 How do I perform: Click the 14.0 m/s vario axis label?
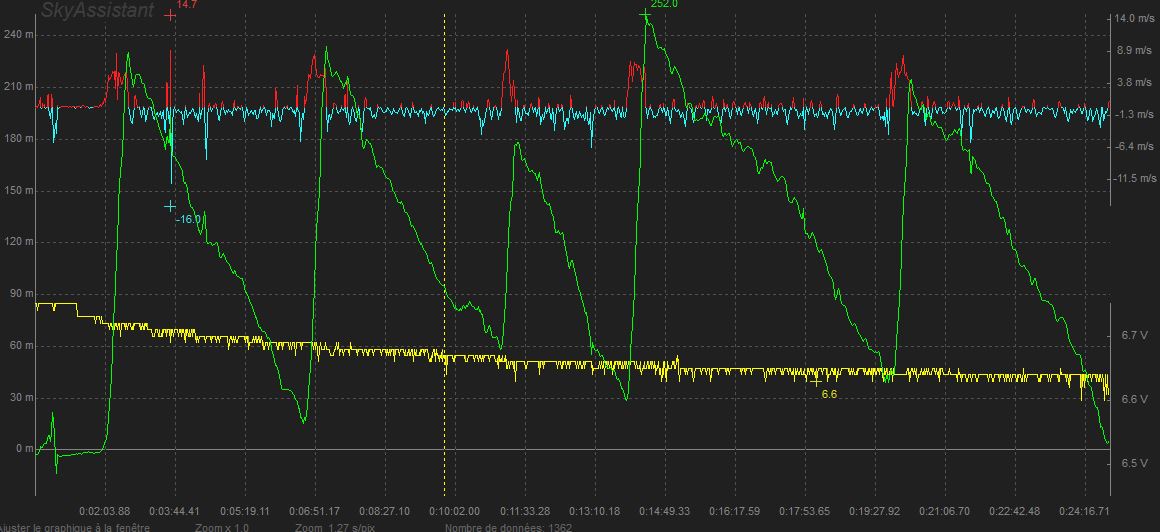click(1134, 18)
